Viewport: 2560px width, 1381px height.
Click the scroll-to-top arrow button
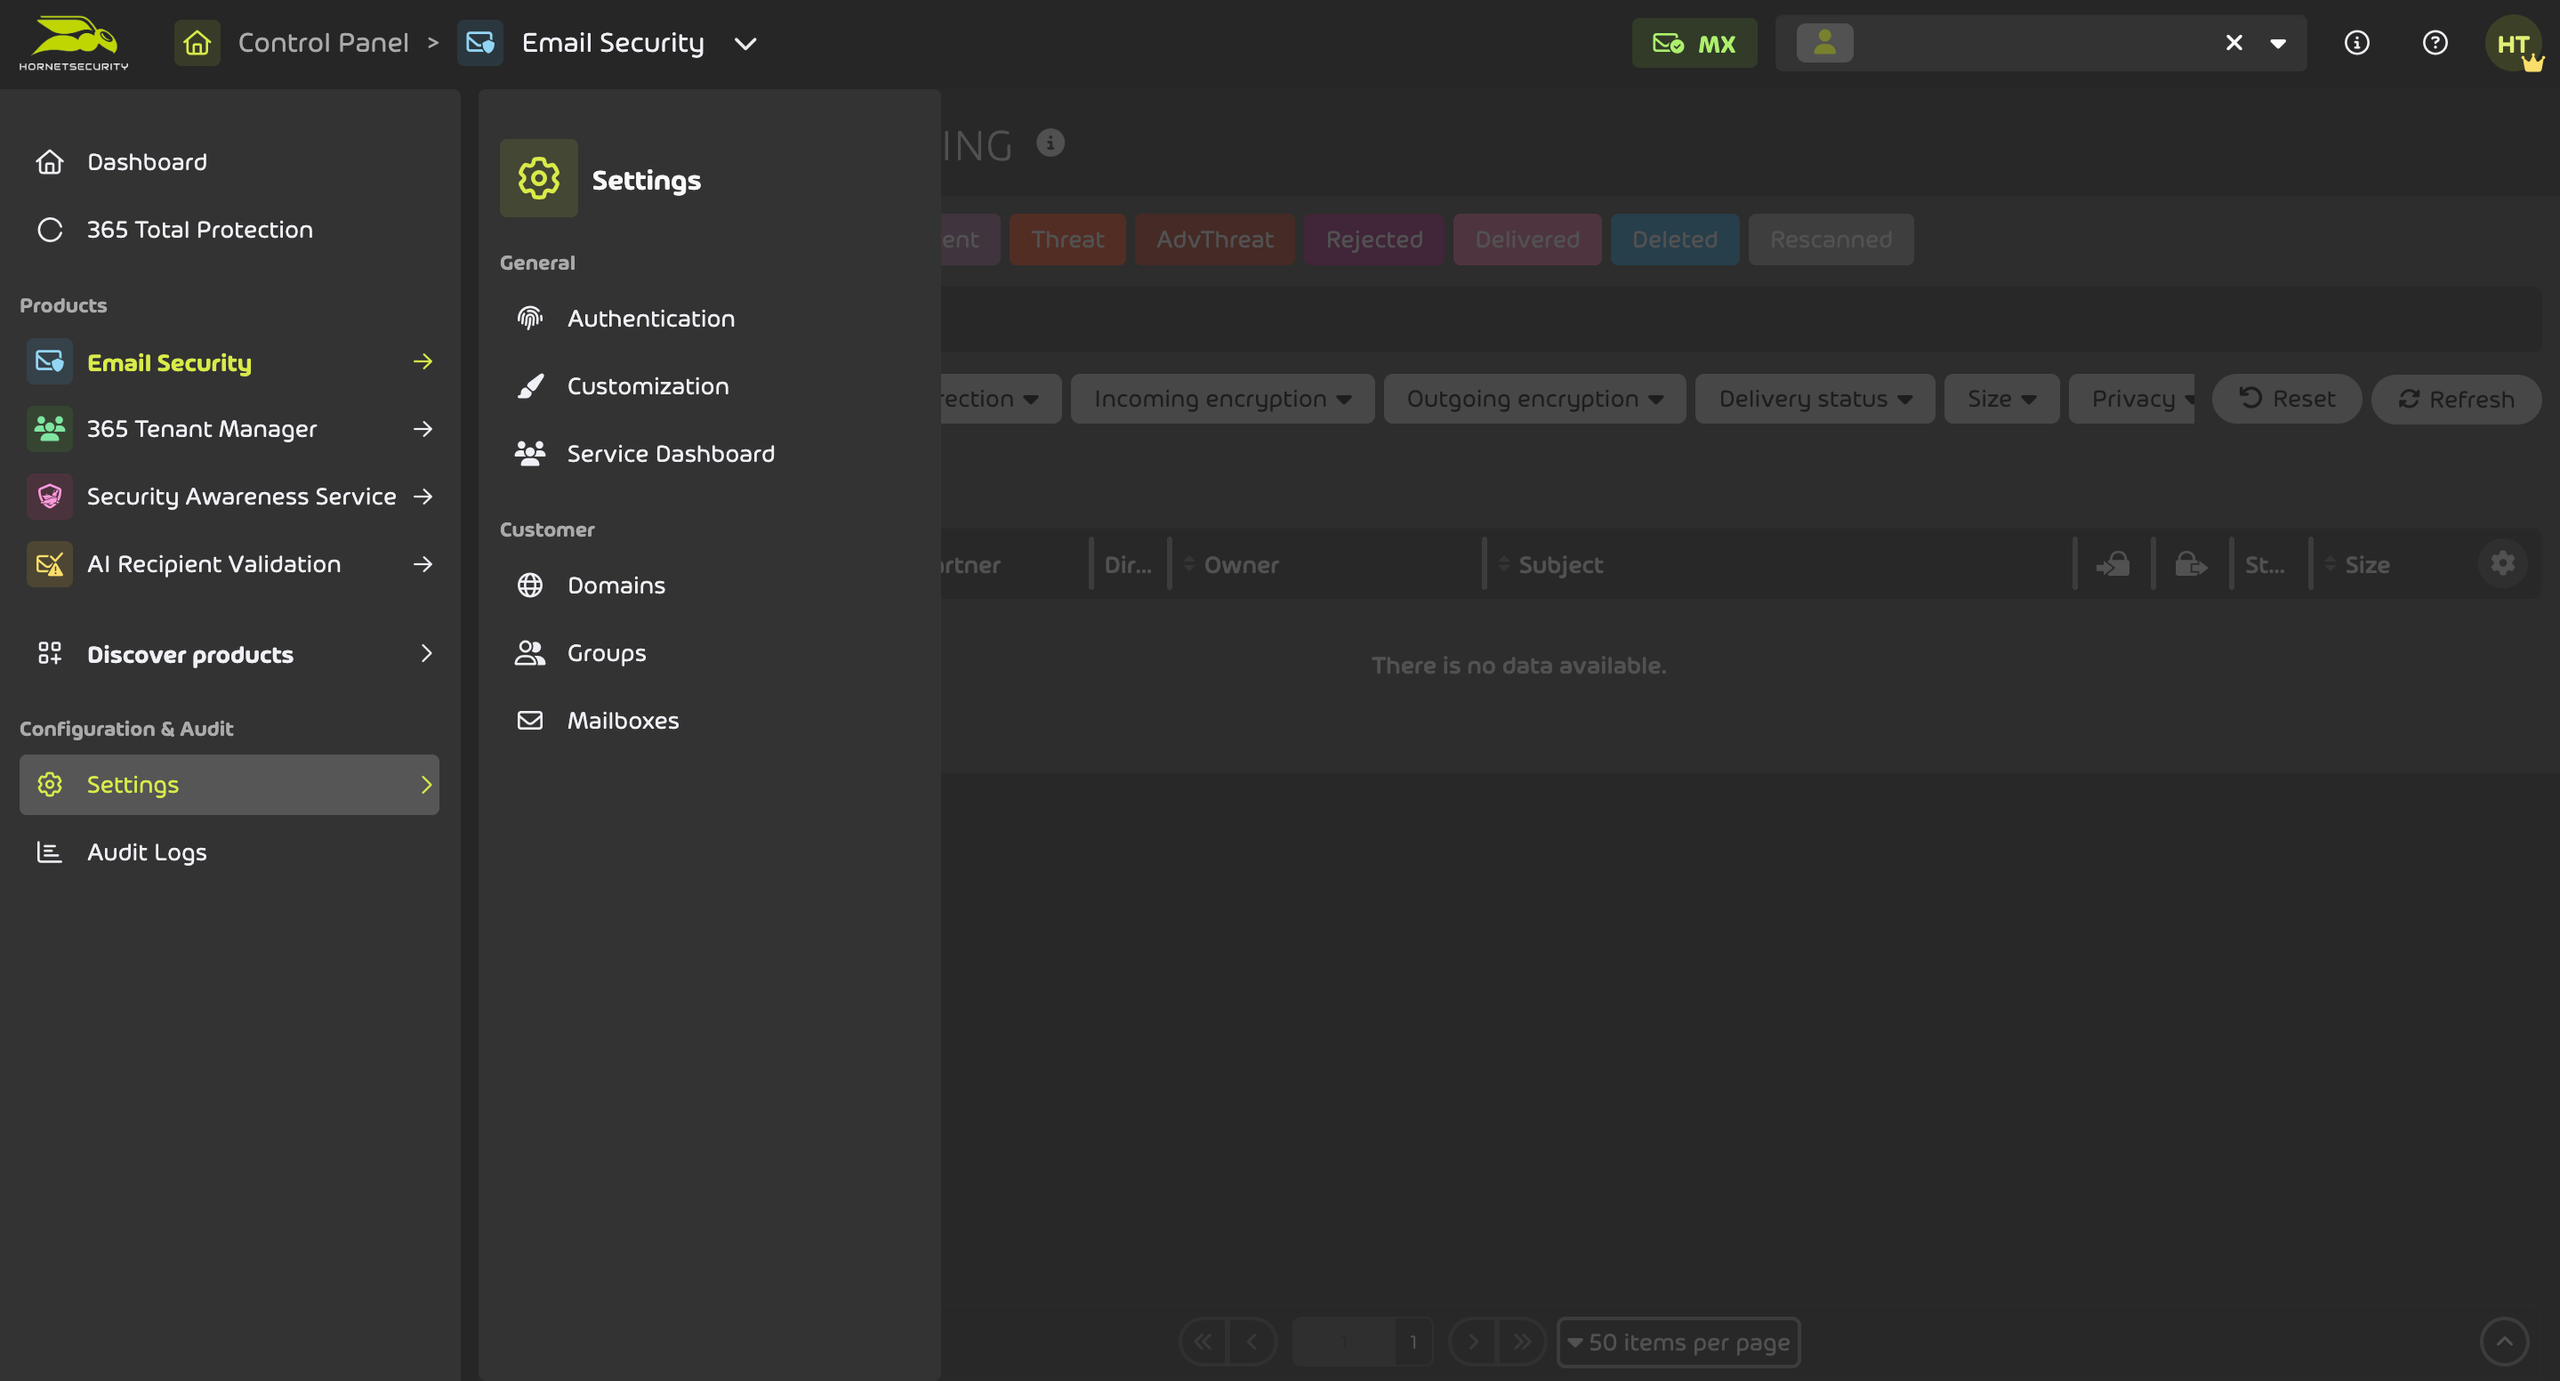click(2504, 1341)
